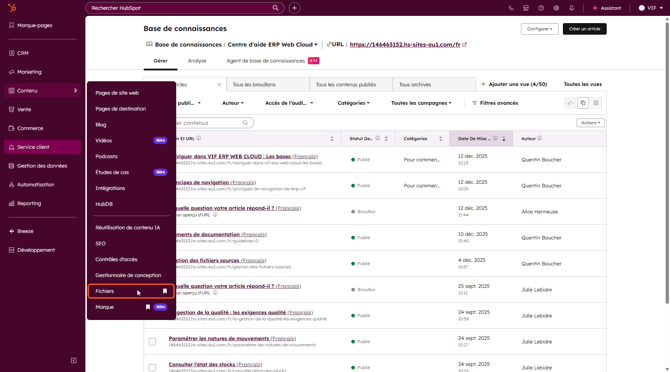Sort by Catégories column arrows
Screen dimensions: 670x372
440,138
